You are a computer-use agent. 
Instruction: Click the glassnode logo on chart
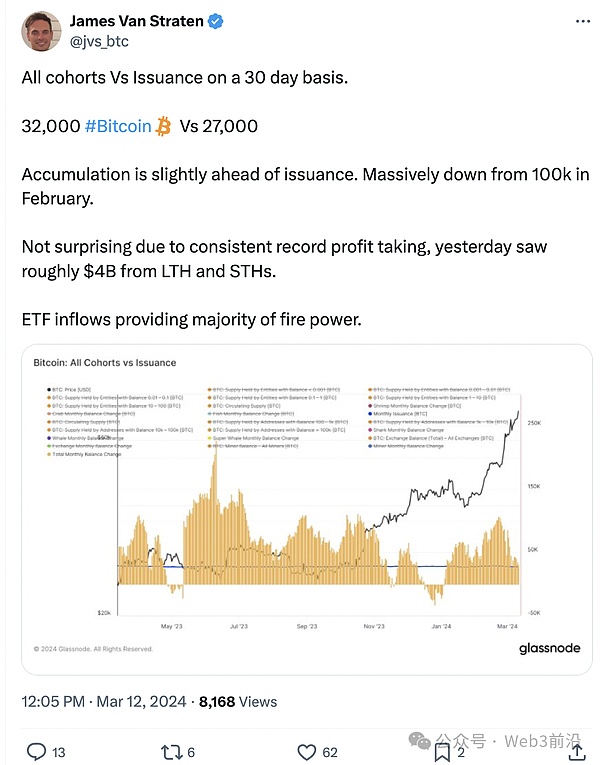[x=549, y=648]
